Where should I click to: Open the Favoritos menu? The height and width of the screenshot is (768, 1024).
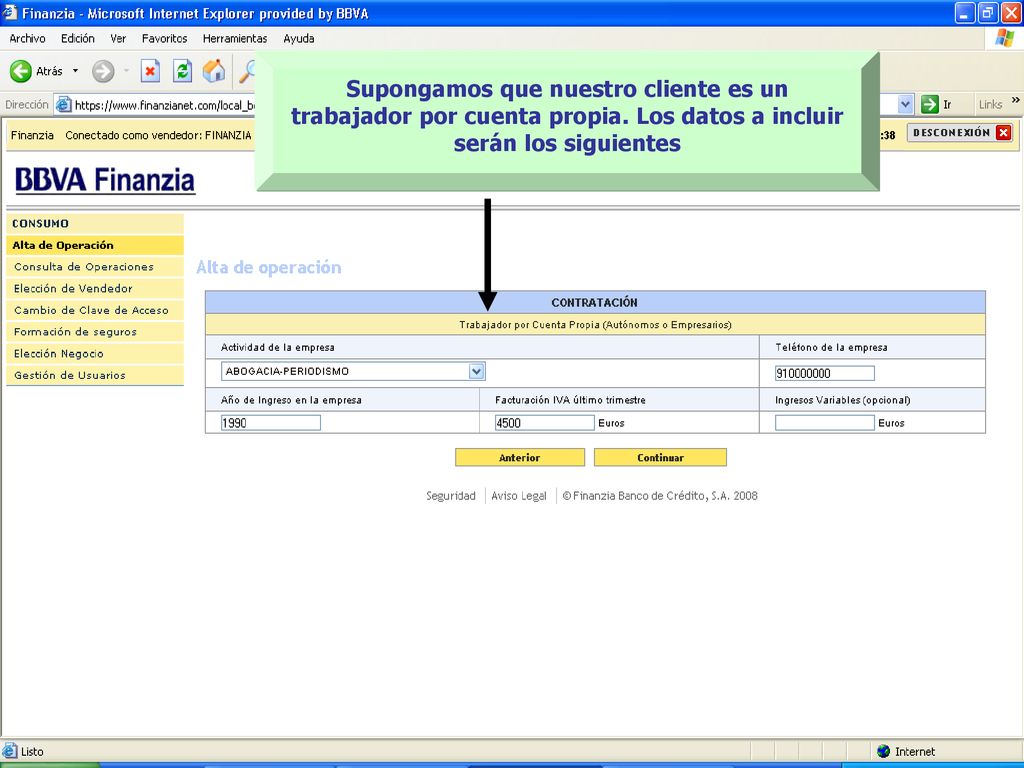pyautogui.click(x=165, y=39)
